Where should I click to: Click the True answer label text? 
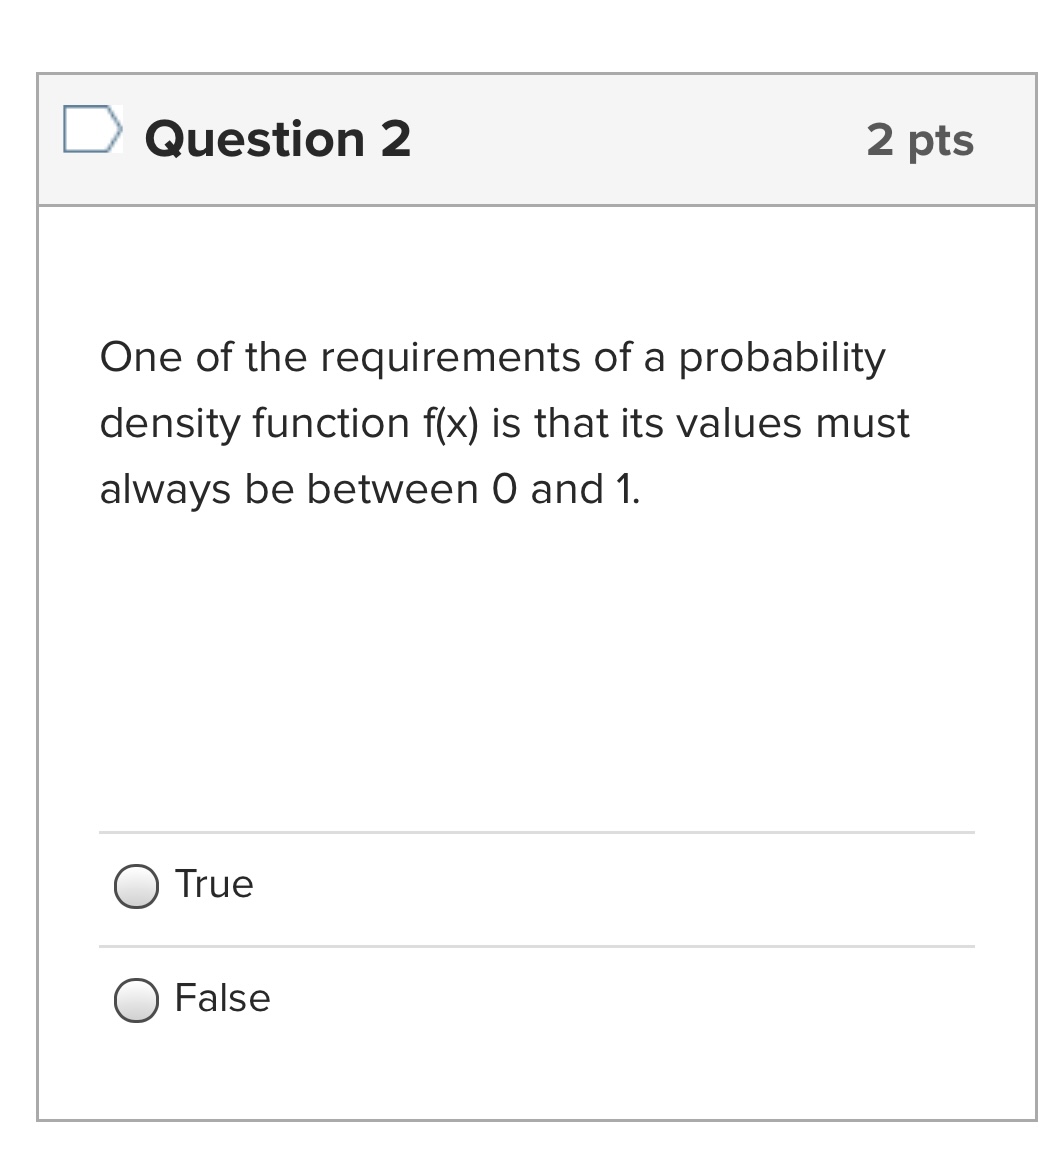pyautogui.click(x=214, y=884)
